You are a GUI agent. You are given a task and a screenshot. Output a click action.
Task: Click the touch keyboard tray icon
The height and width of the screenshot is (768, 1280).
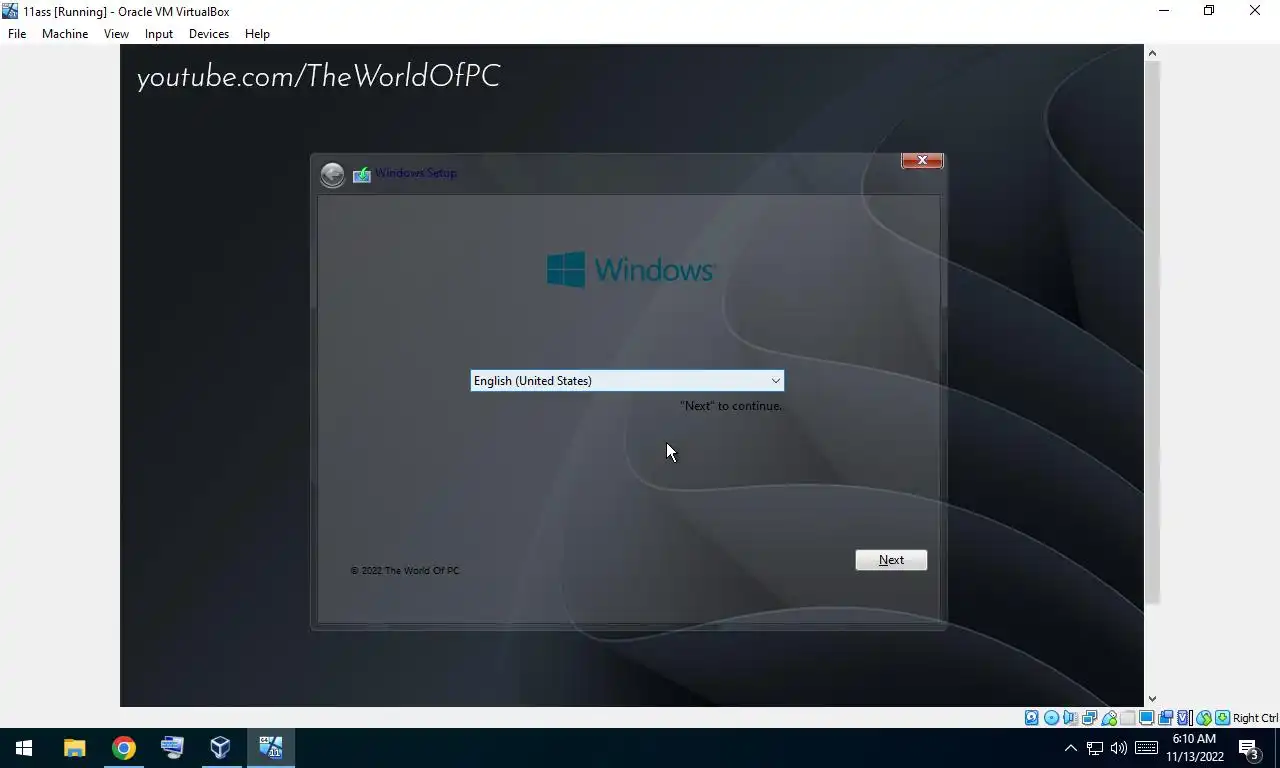coord(1146,748)
